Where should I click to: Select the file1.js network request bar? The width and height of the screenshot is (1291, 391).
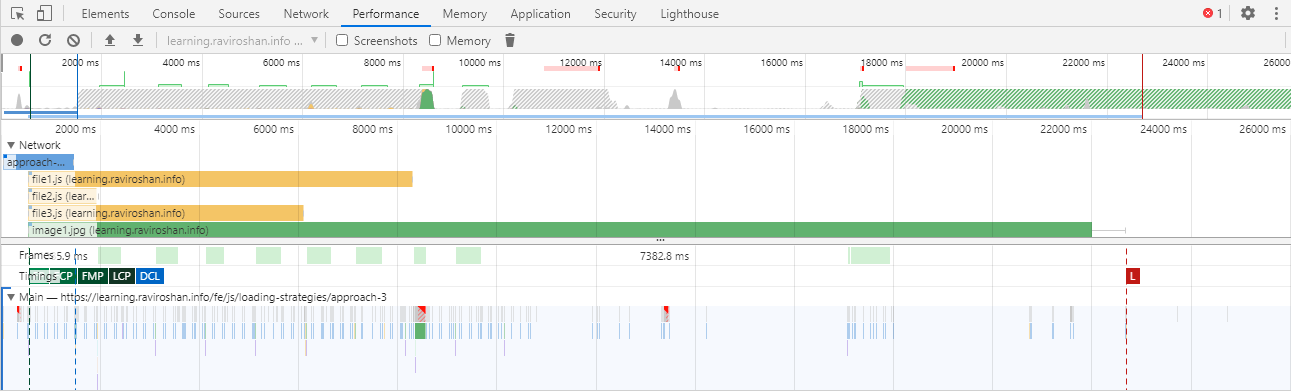(x=221, y=179)
